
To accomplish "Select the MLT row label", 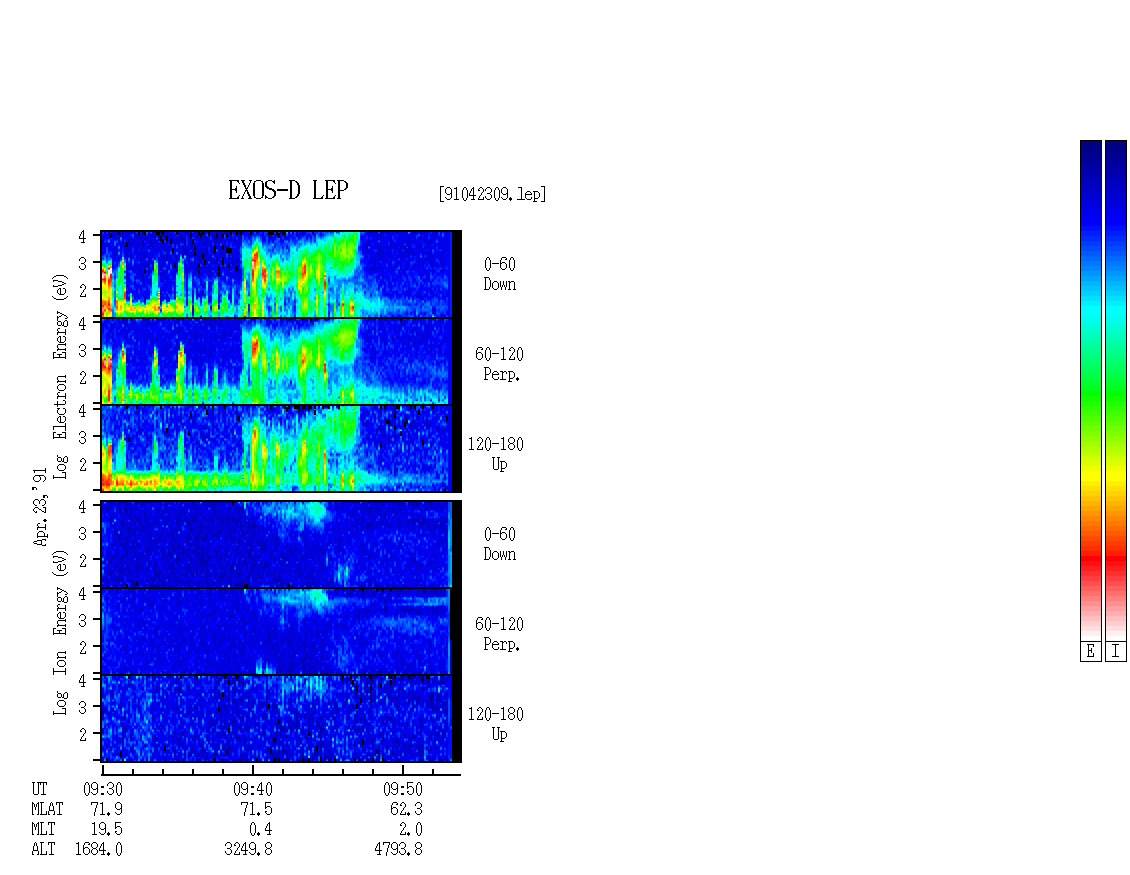I will coord(43,830).
